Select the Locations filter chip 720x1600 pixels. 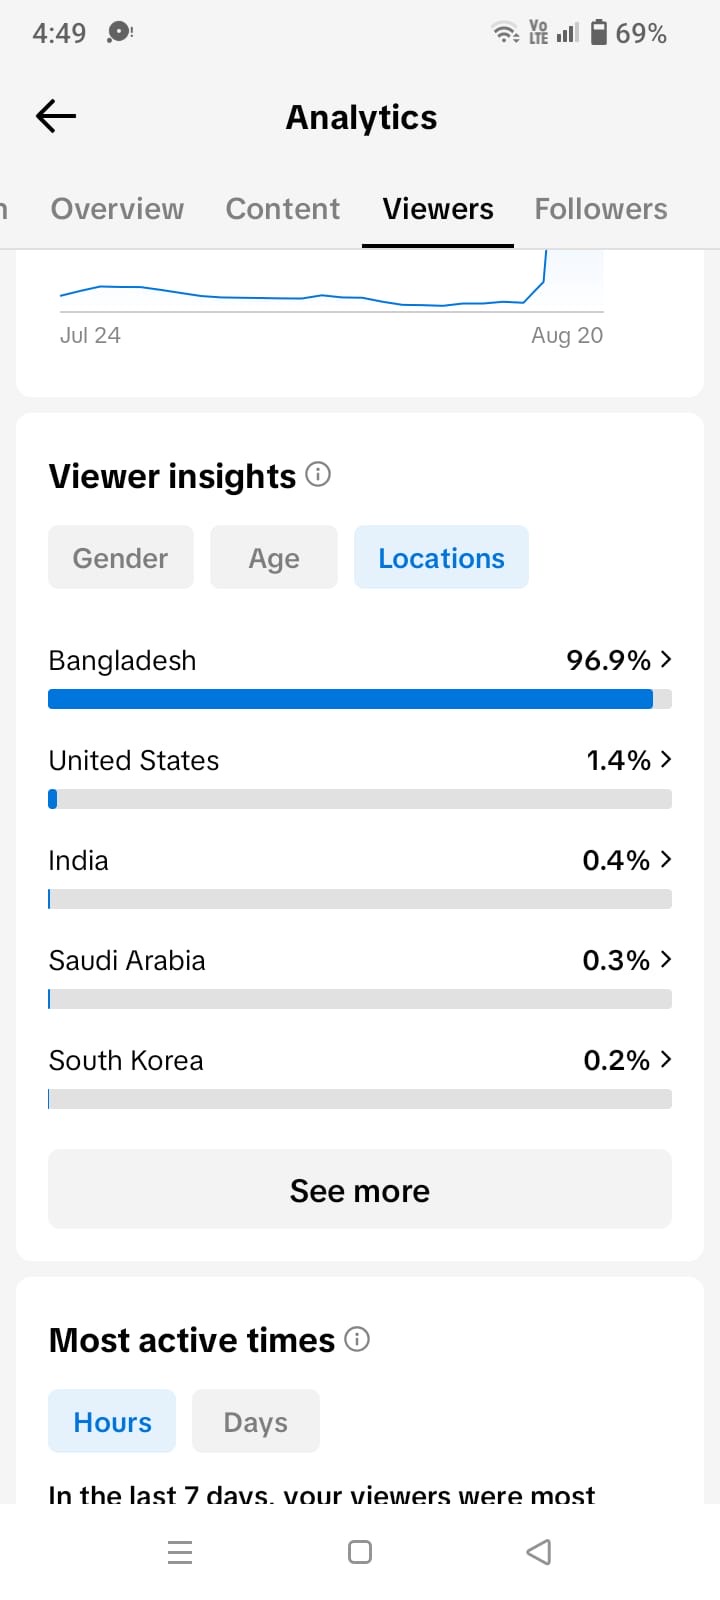tap(441, 557)
